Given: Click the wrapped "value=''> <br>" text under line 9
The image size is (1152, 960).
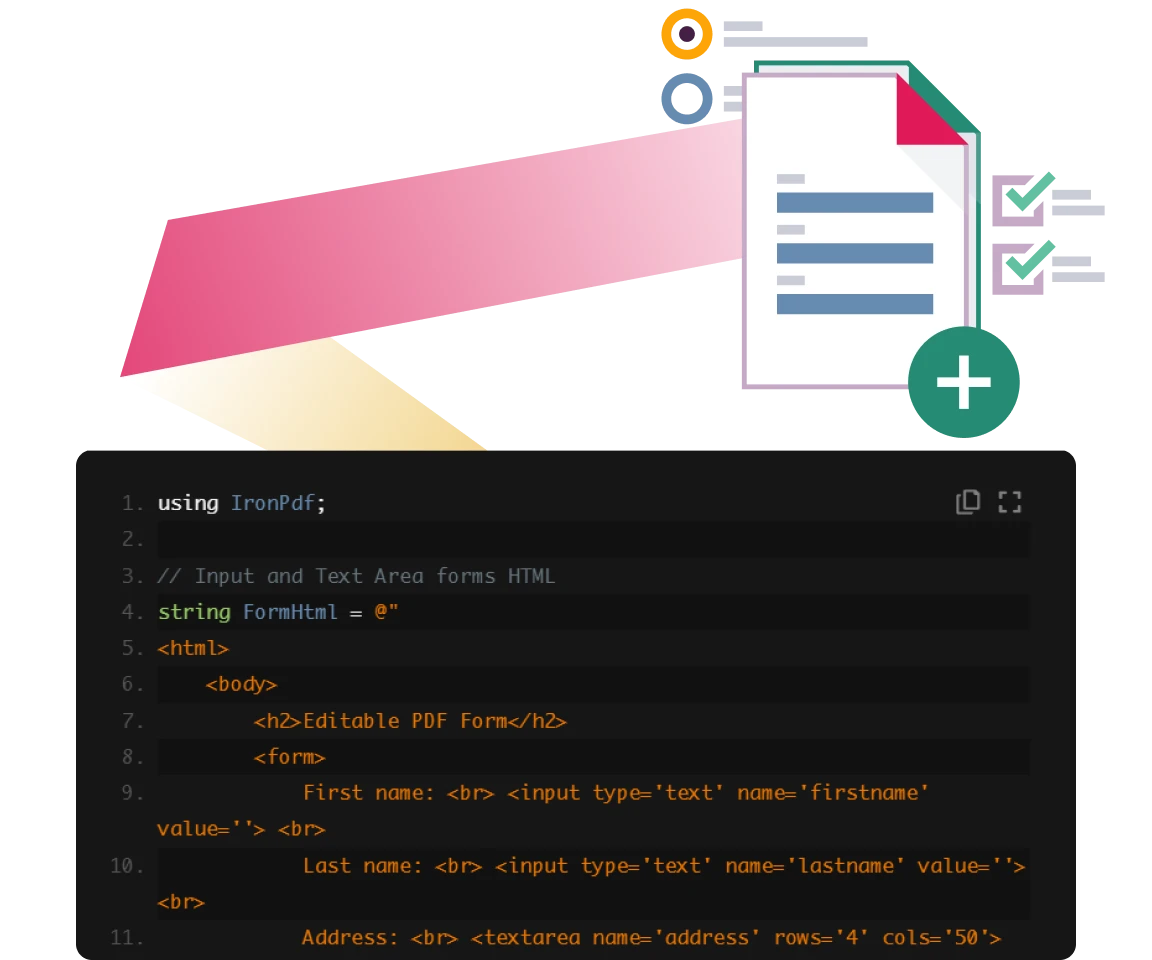Looking at the screenshot, I should point(241,829).
